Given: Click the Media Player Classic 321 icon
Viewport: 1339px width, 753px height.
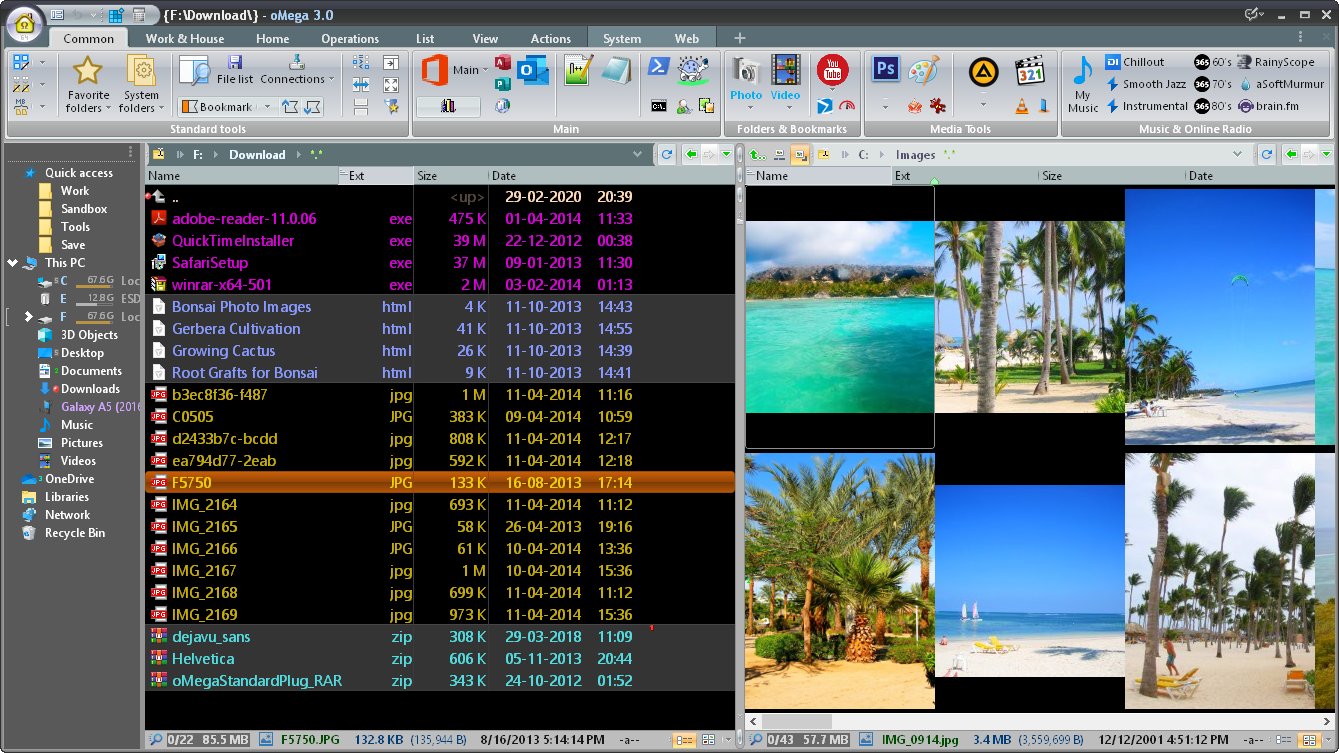Looking at the screenshot, I should click(1030, 70).
